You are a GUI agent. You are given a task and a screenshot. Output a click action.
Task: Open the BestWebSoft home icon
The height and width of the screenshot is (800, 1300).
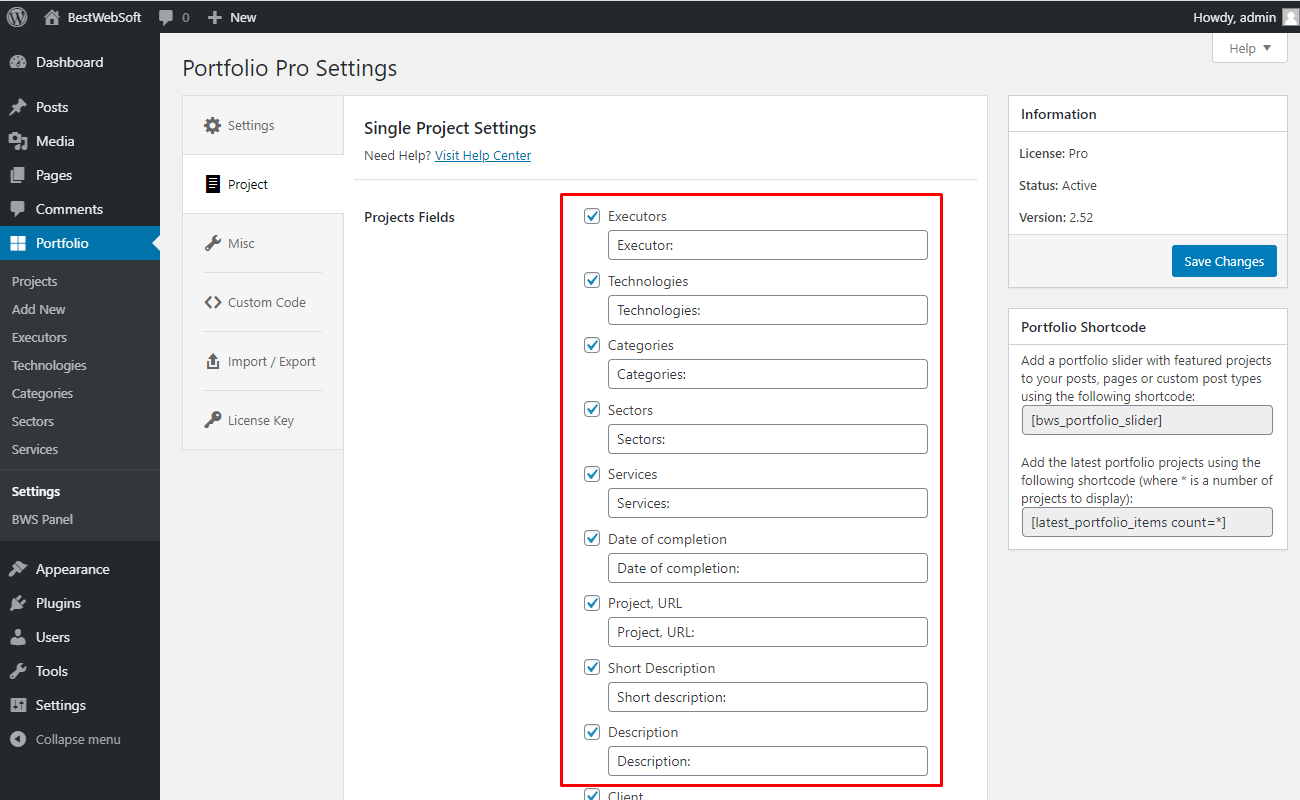[x=52, y=17]
